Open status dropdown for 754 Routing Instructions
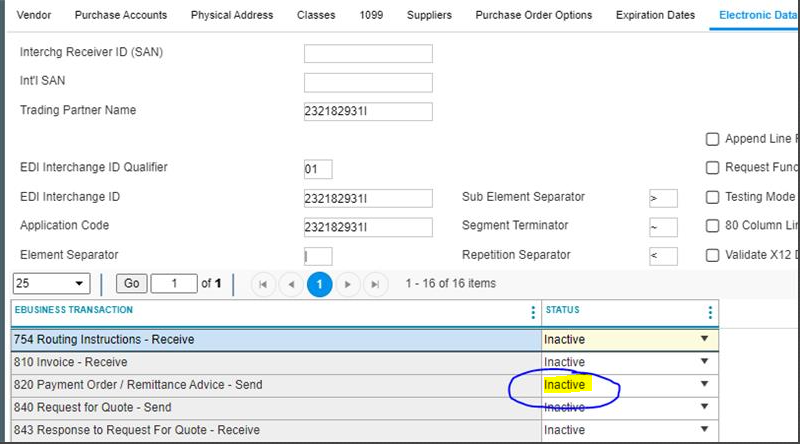800x444 pixels. 704,339
